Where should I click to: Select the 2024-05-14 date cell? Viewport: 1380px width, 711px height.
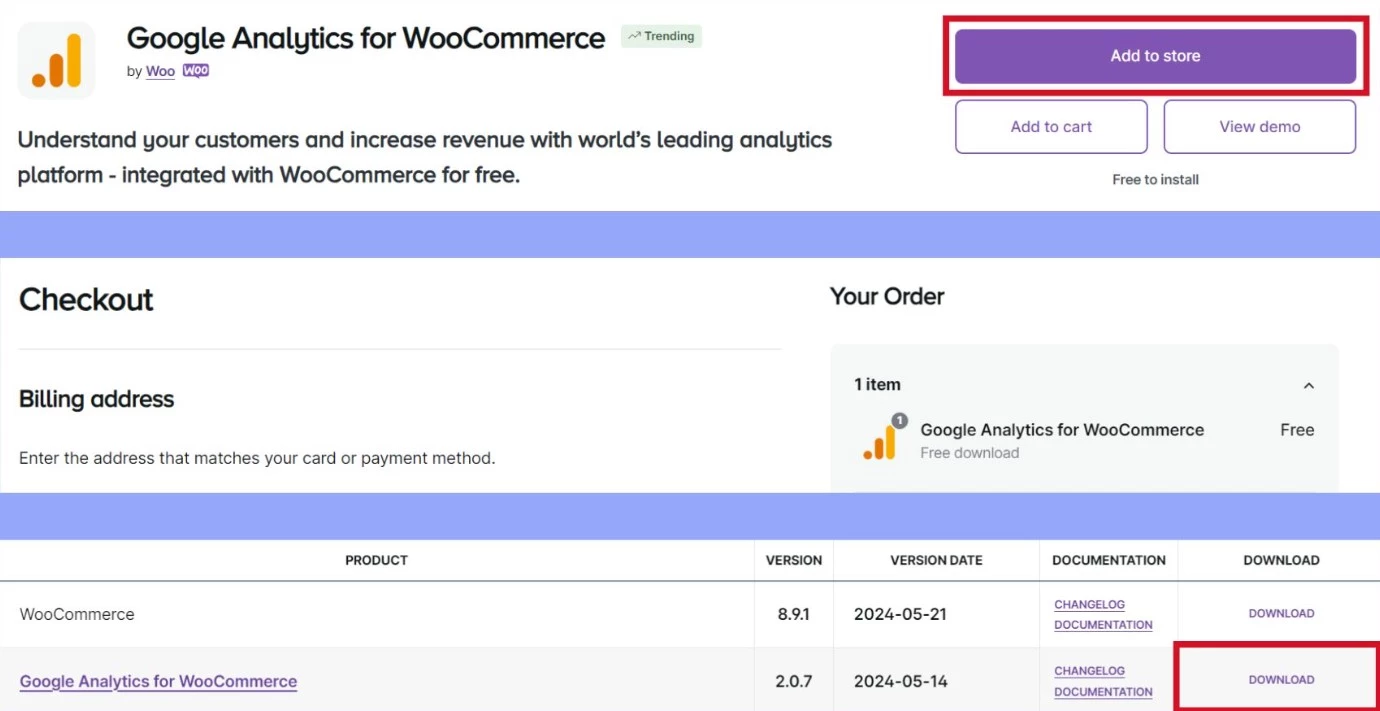click(937, 681)
